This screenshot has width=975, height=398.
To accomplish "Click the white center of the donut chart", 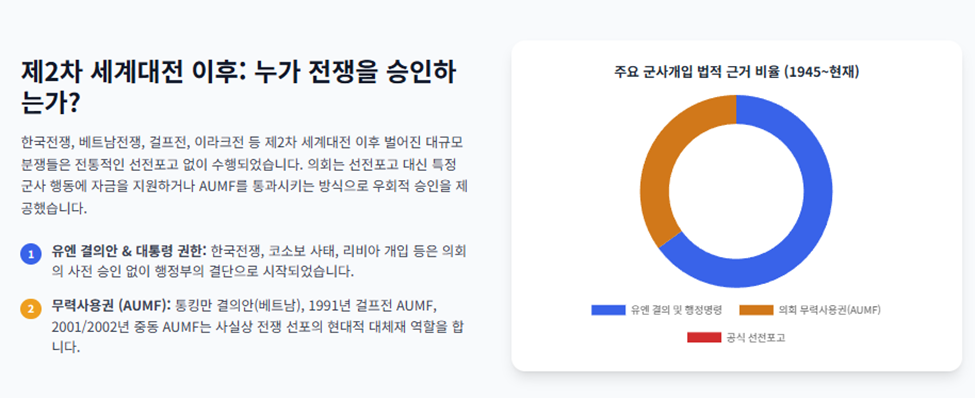I will click(736, 192).
